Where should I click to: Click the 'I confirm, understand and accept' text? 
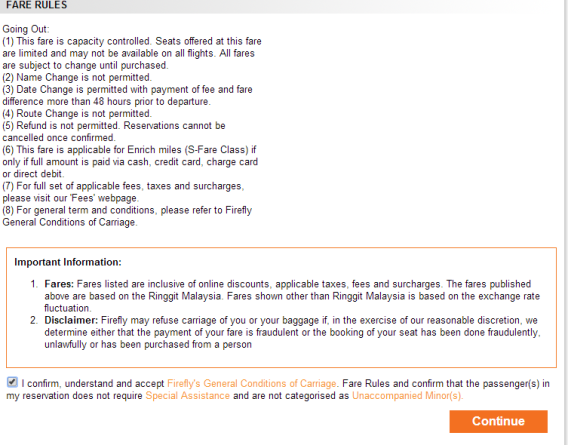click(x=93, y=383)
